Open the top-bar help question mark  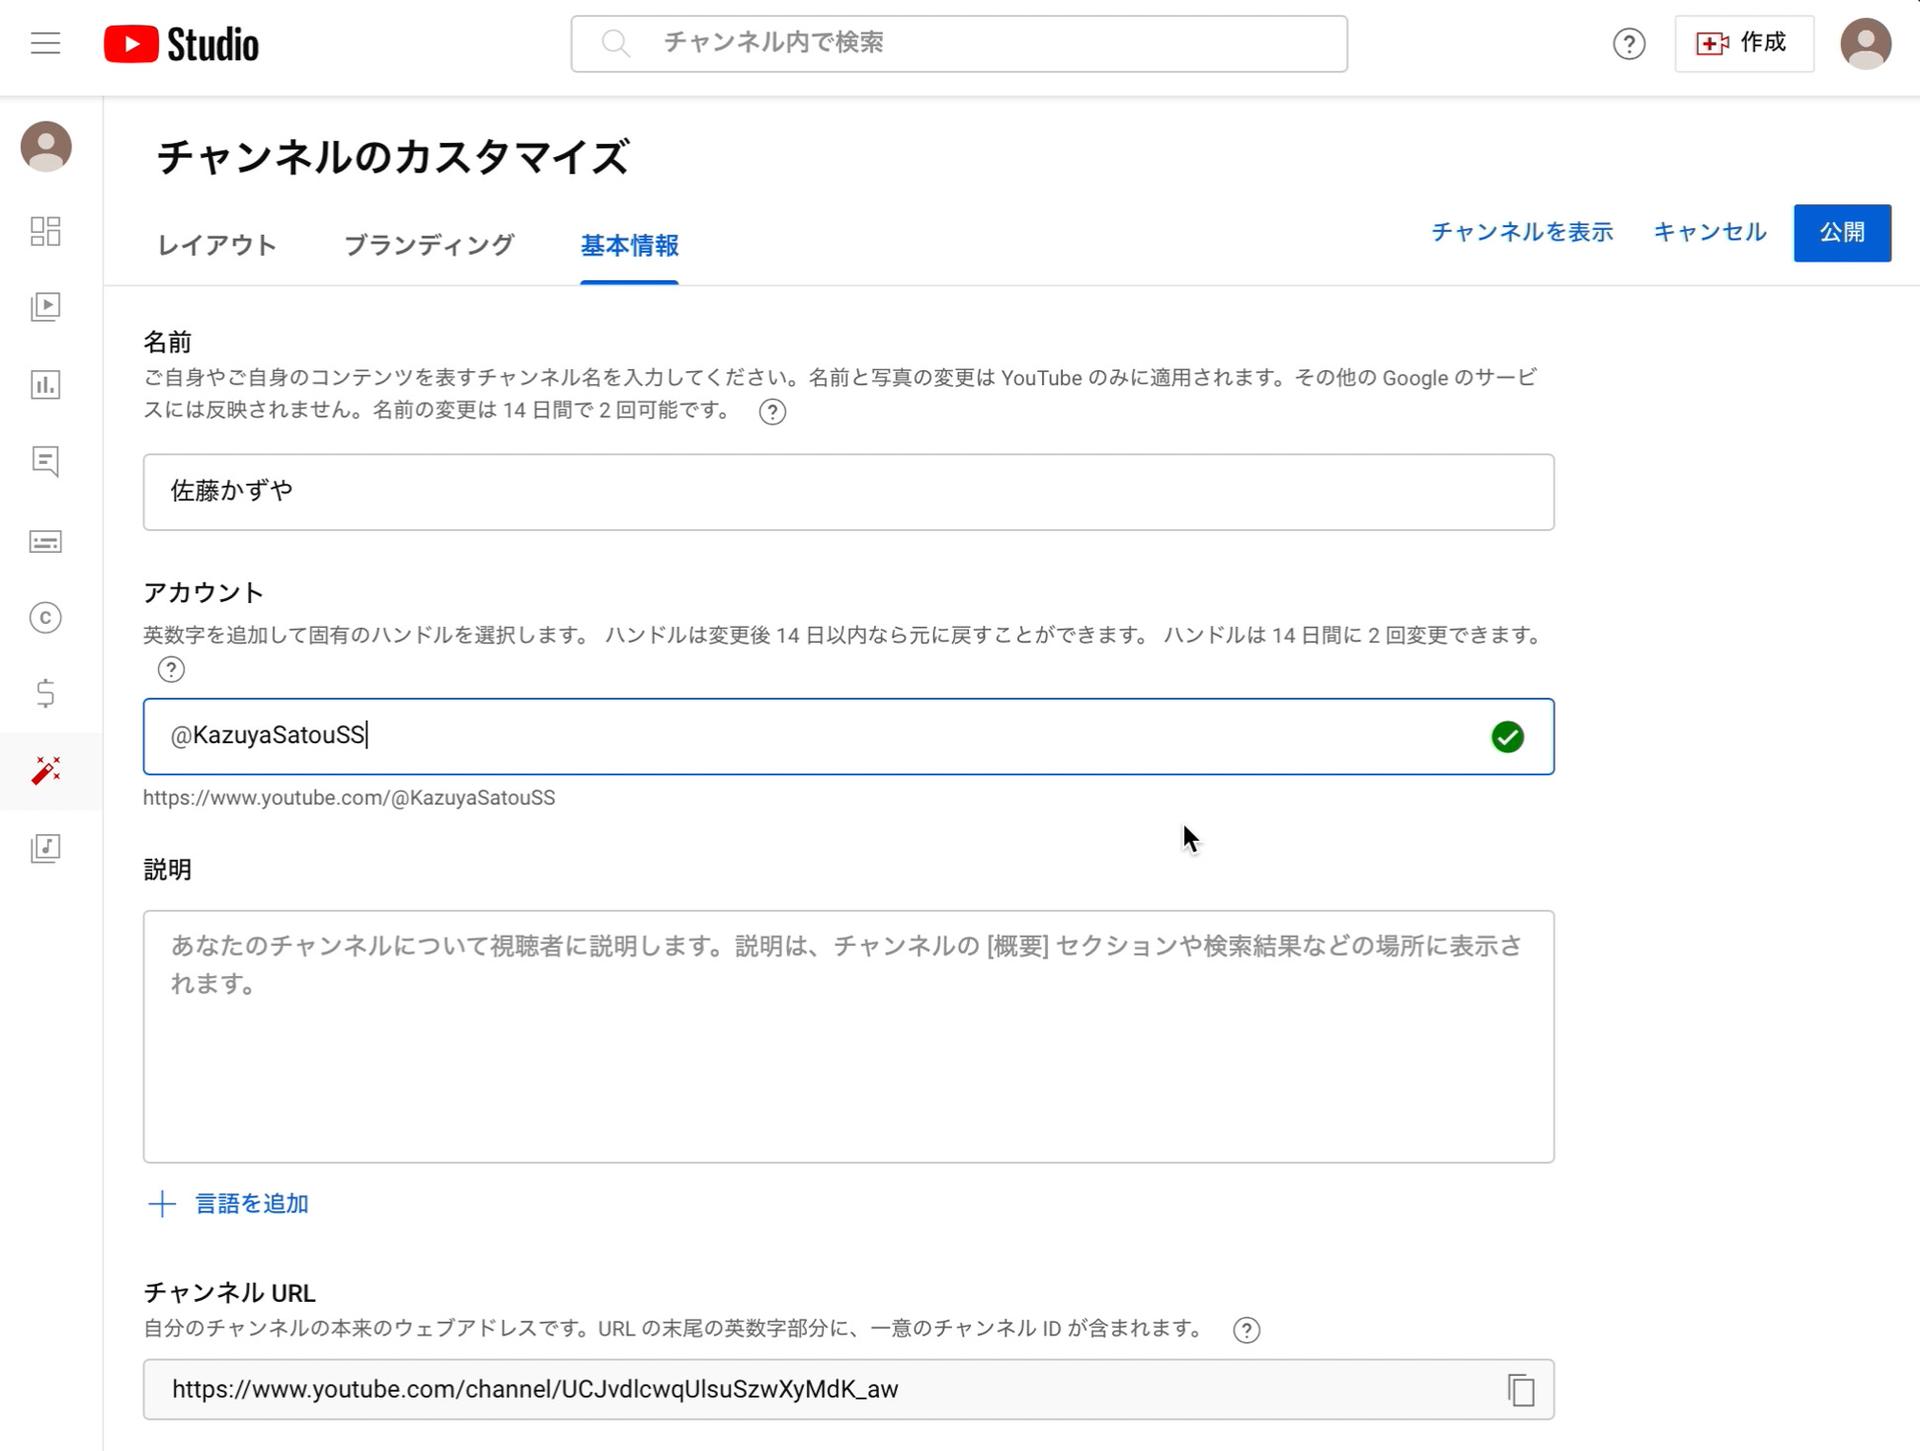[1629, 44]
